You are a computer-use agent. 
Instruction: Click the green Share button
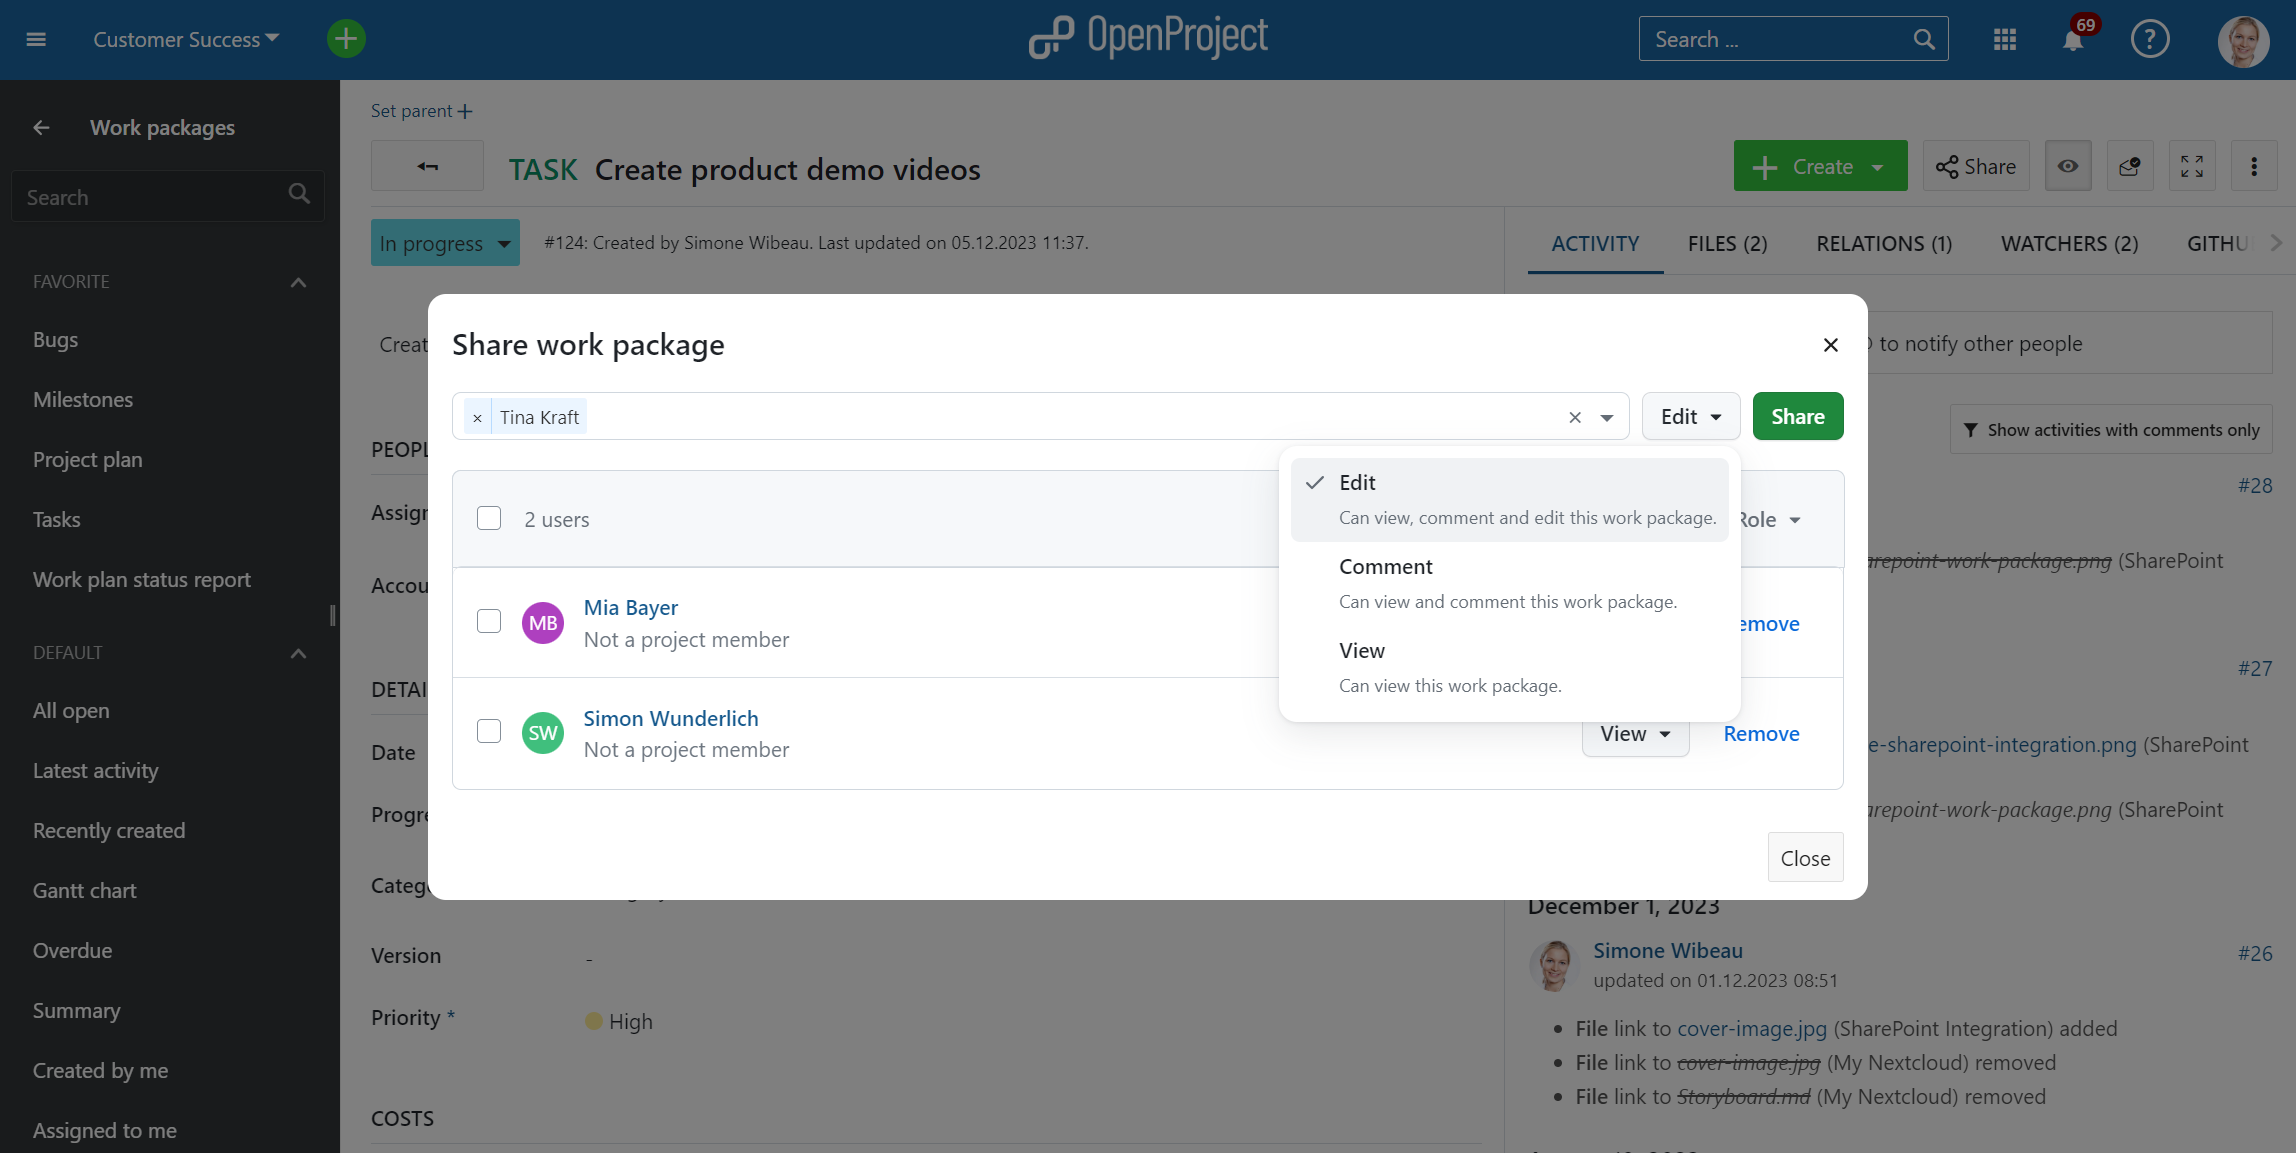coord(1797,416)
